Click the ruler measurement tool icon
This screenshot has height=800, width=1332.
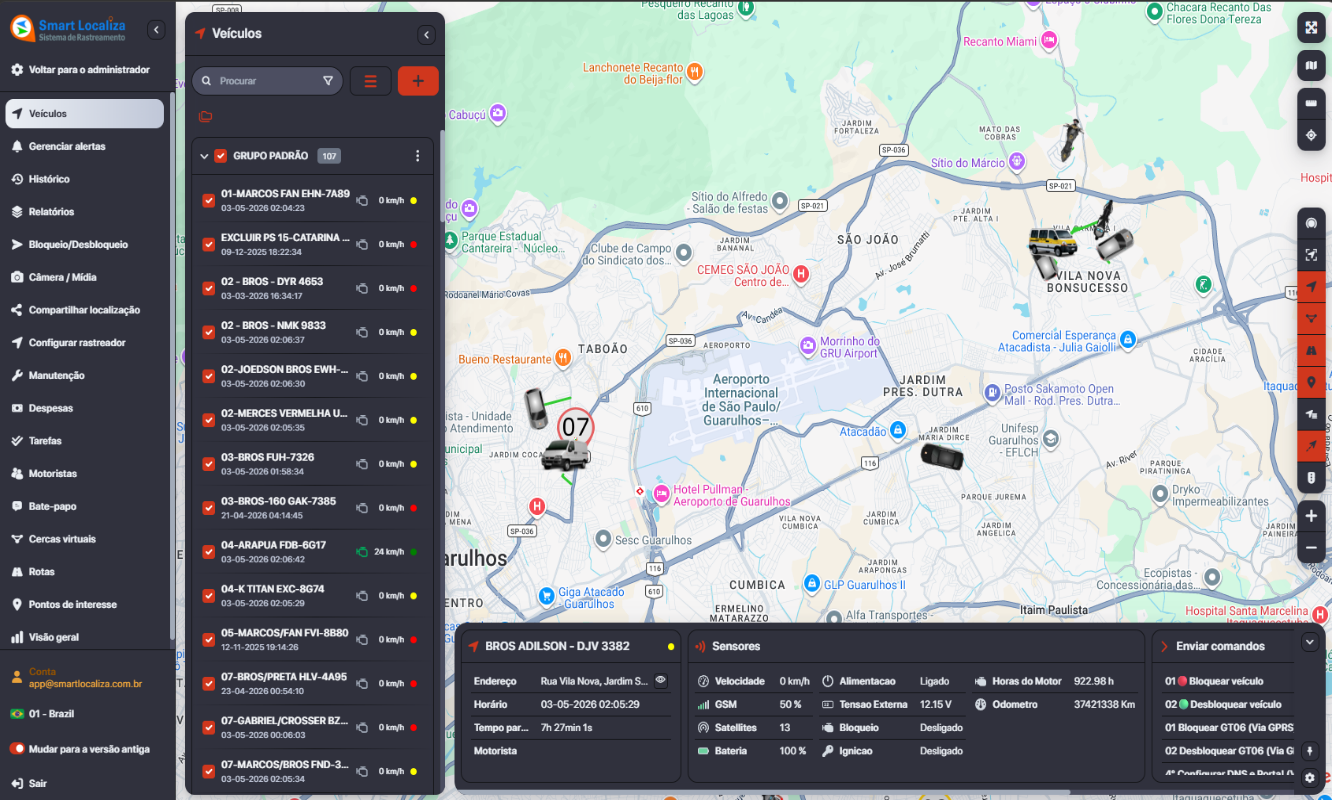click(1311, 103)
